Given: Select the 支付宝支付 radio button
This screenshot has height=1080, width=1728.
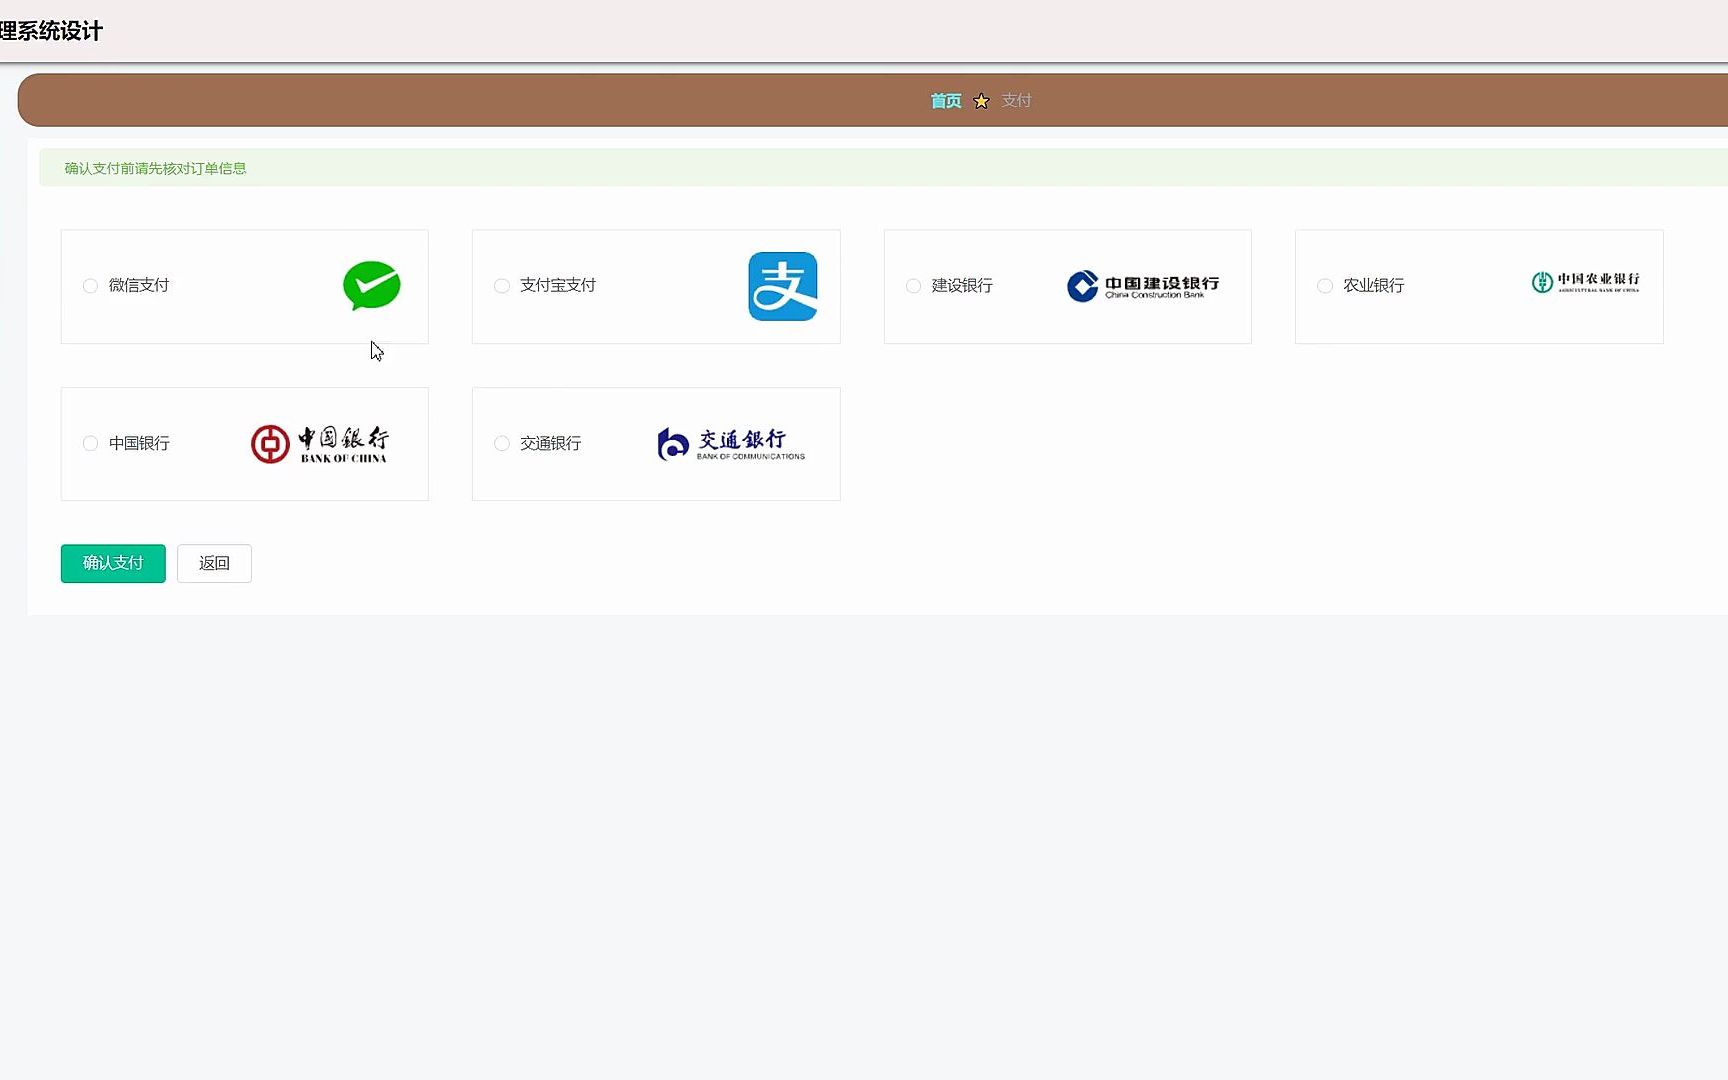Looking at the screenshot, I should point(501,286).
